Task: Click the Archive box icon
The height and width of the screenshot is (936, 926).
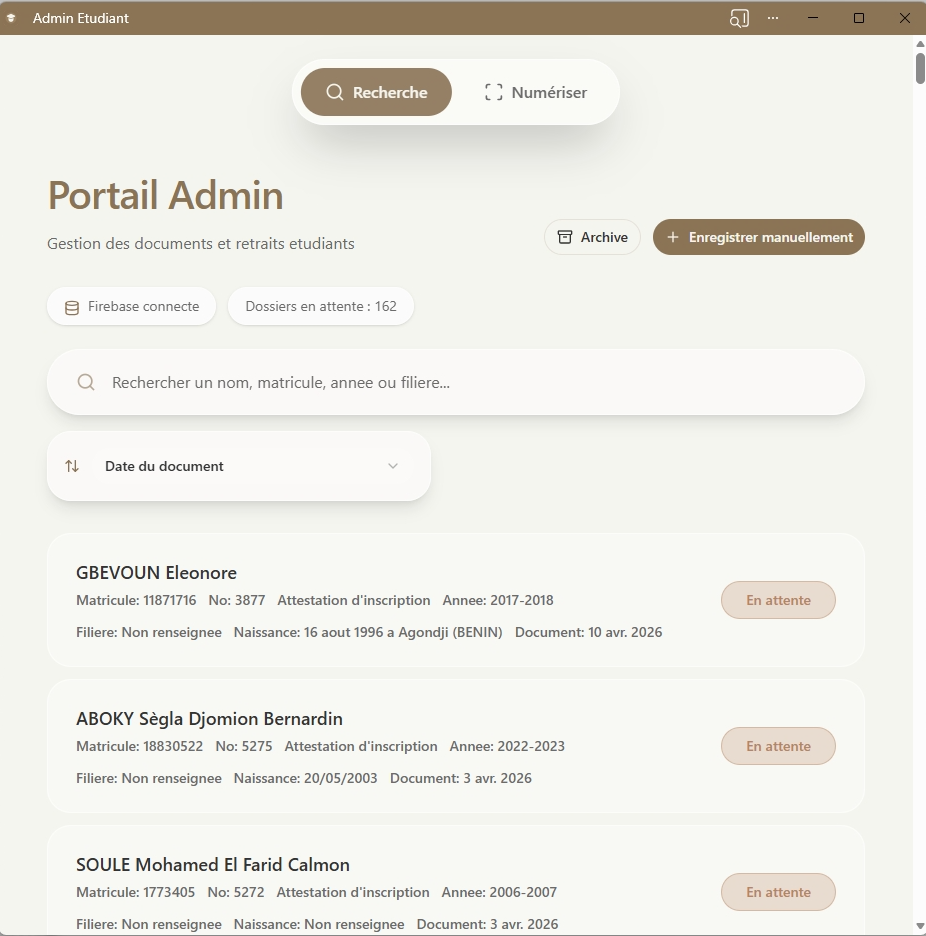Action: [564, 237]
